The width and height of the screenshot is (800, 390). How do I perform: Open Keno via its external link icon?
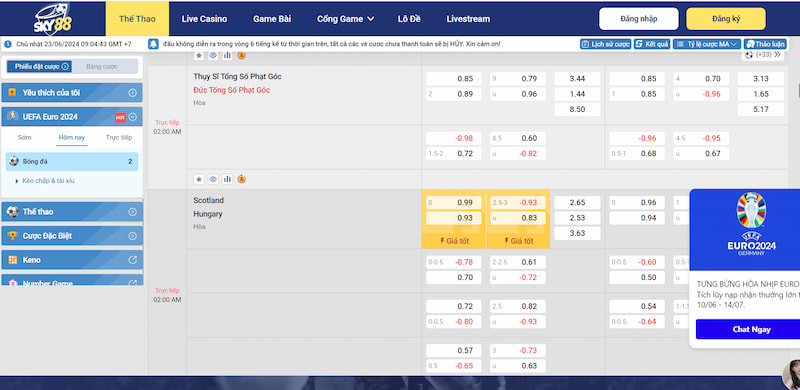coord(133,260)
